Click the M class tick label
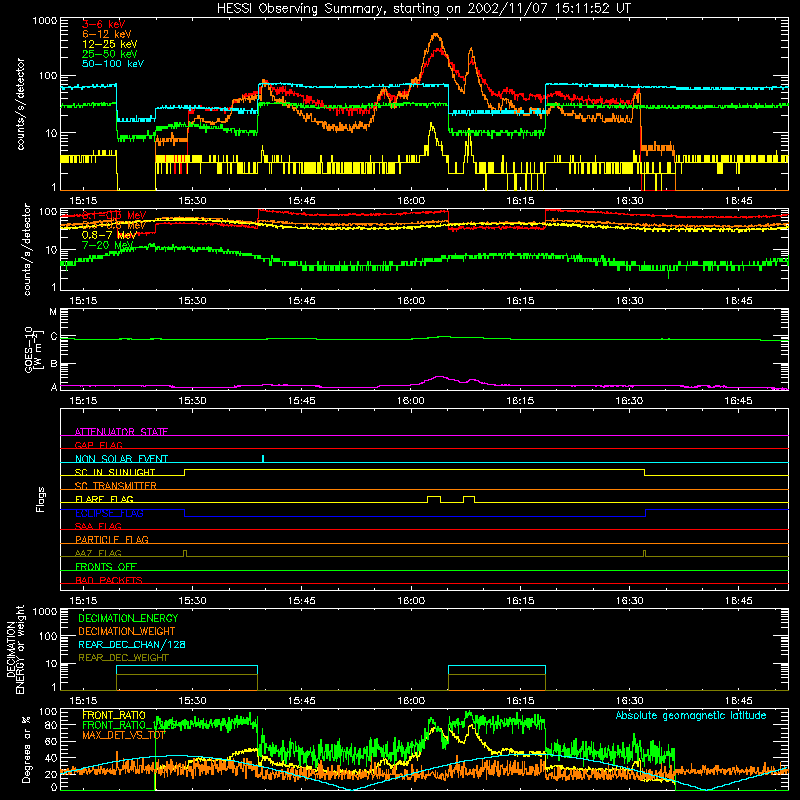Image resolution: width=800 pixels, height=800 pixels. pos(53,312)
